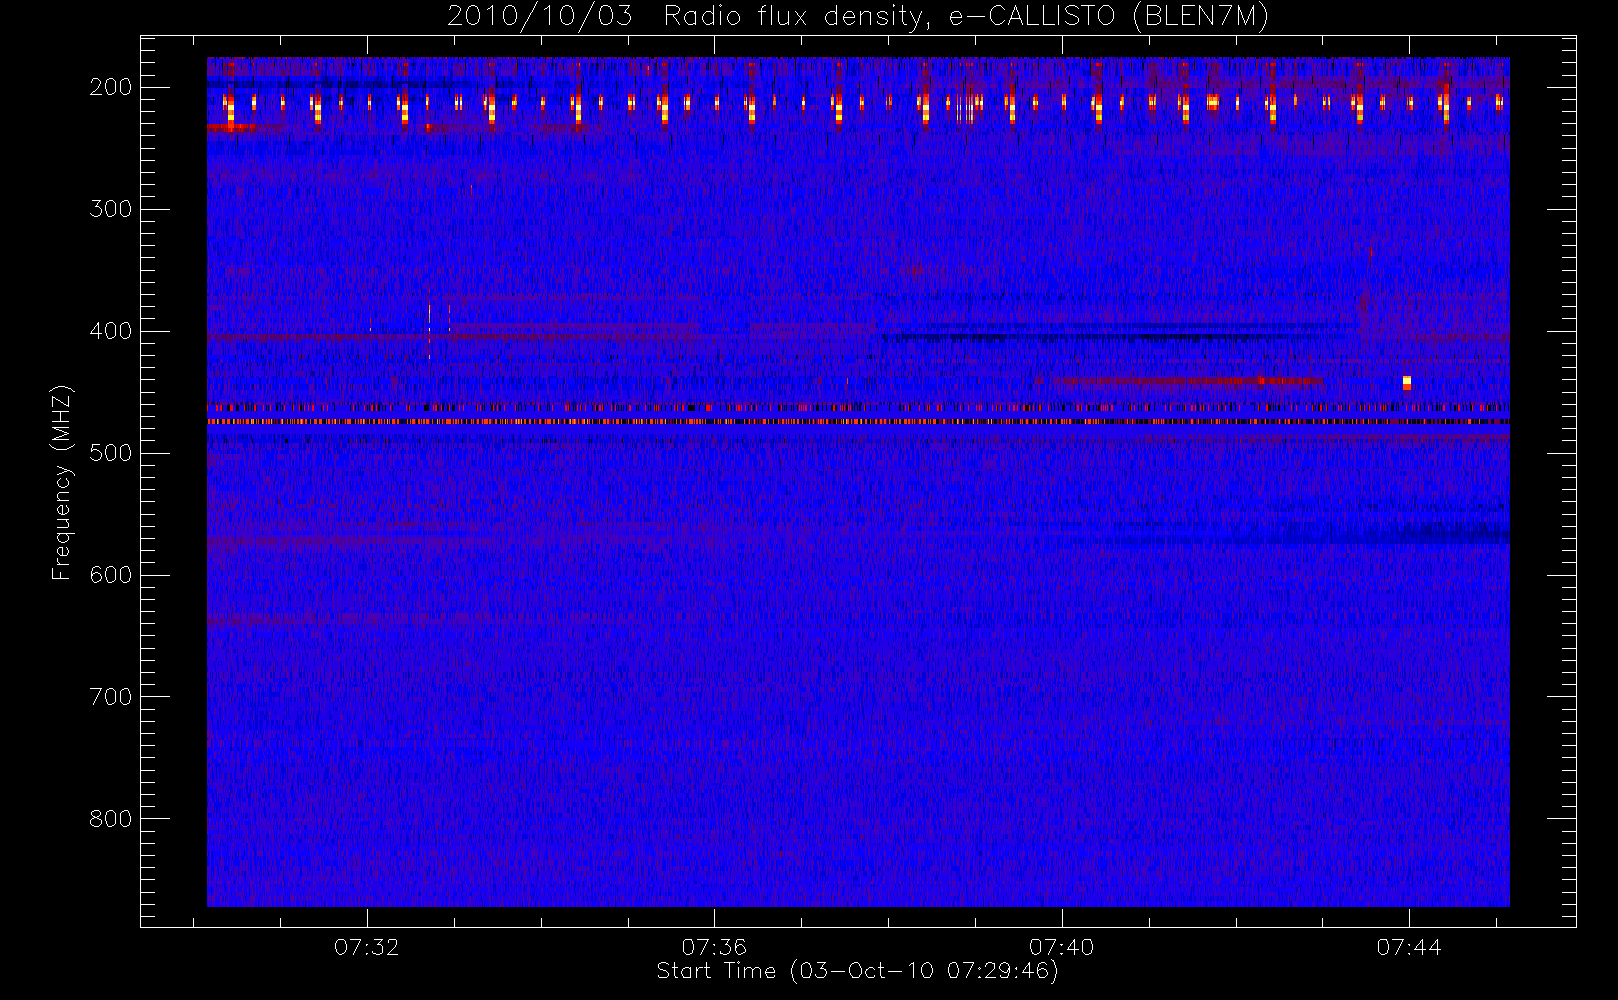Screen dimensions: 1618x1000
Task: Click the red emission streak near 440 MHz
Action: [x=1190, y=380]
